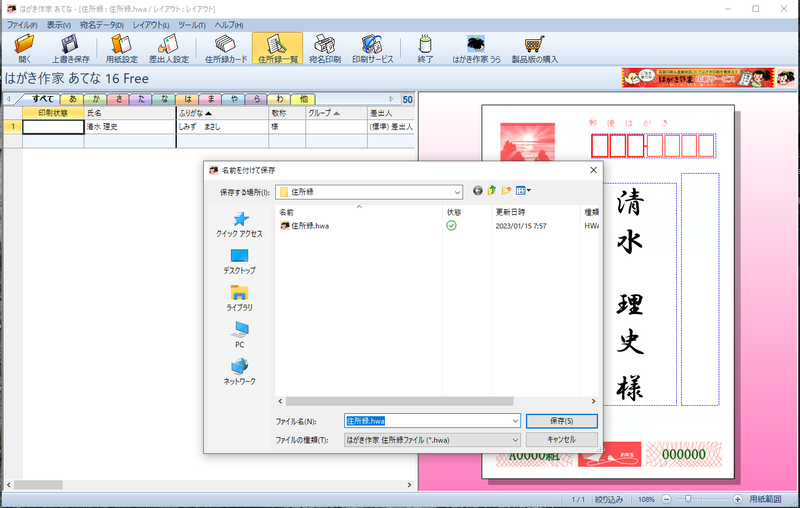The image size is (800, 508).
Task: Click the 開く open toolbar icon
Action: click(x=24, y=48)
